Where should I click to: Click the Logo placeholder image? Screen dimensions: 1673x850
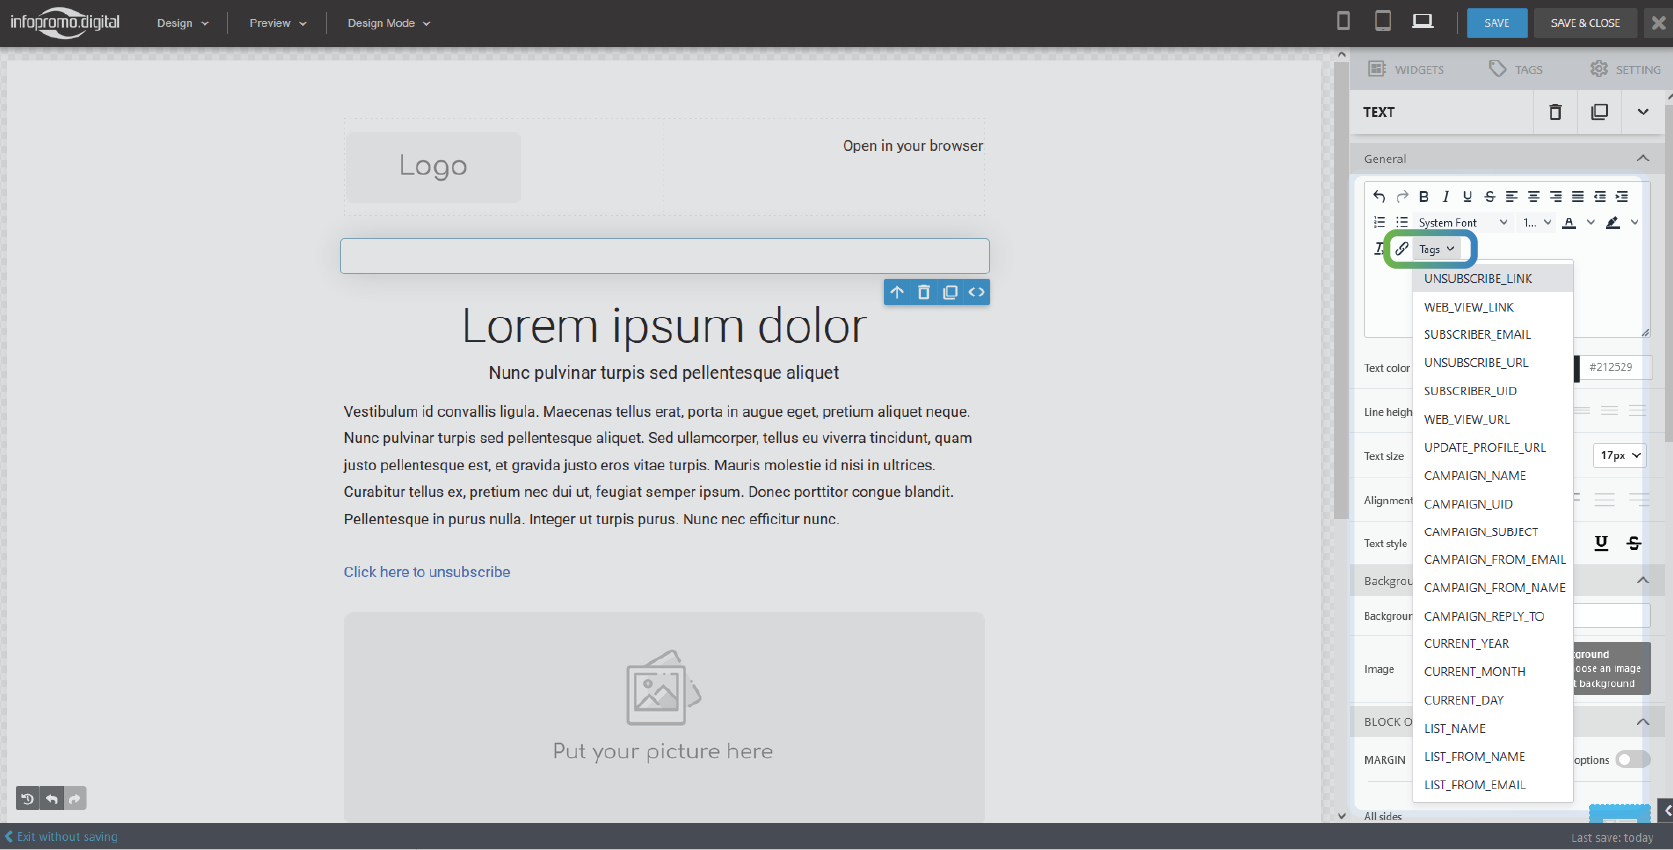click(x=433, y=167)
